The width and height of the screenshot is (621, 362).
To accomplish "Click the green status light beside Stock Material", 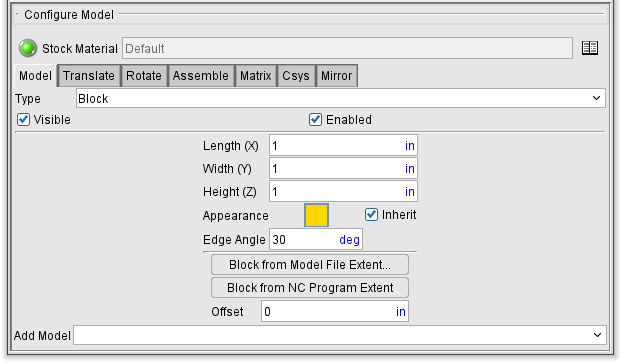I will click(x=28, y=48).
